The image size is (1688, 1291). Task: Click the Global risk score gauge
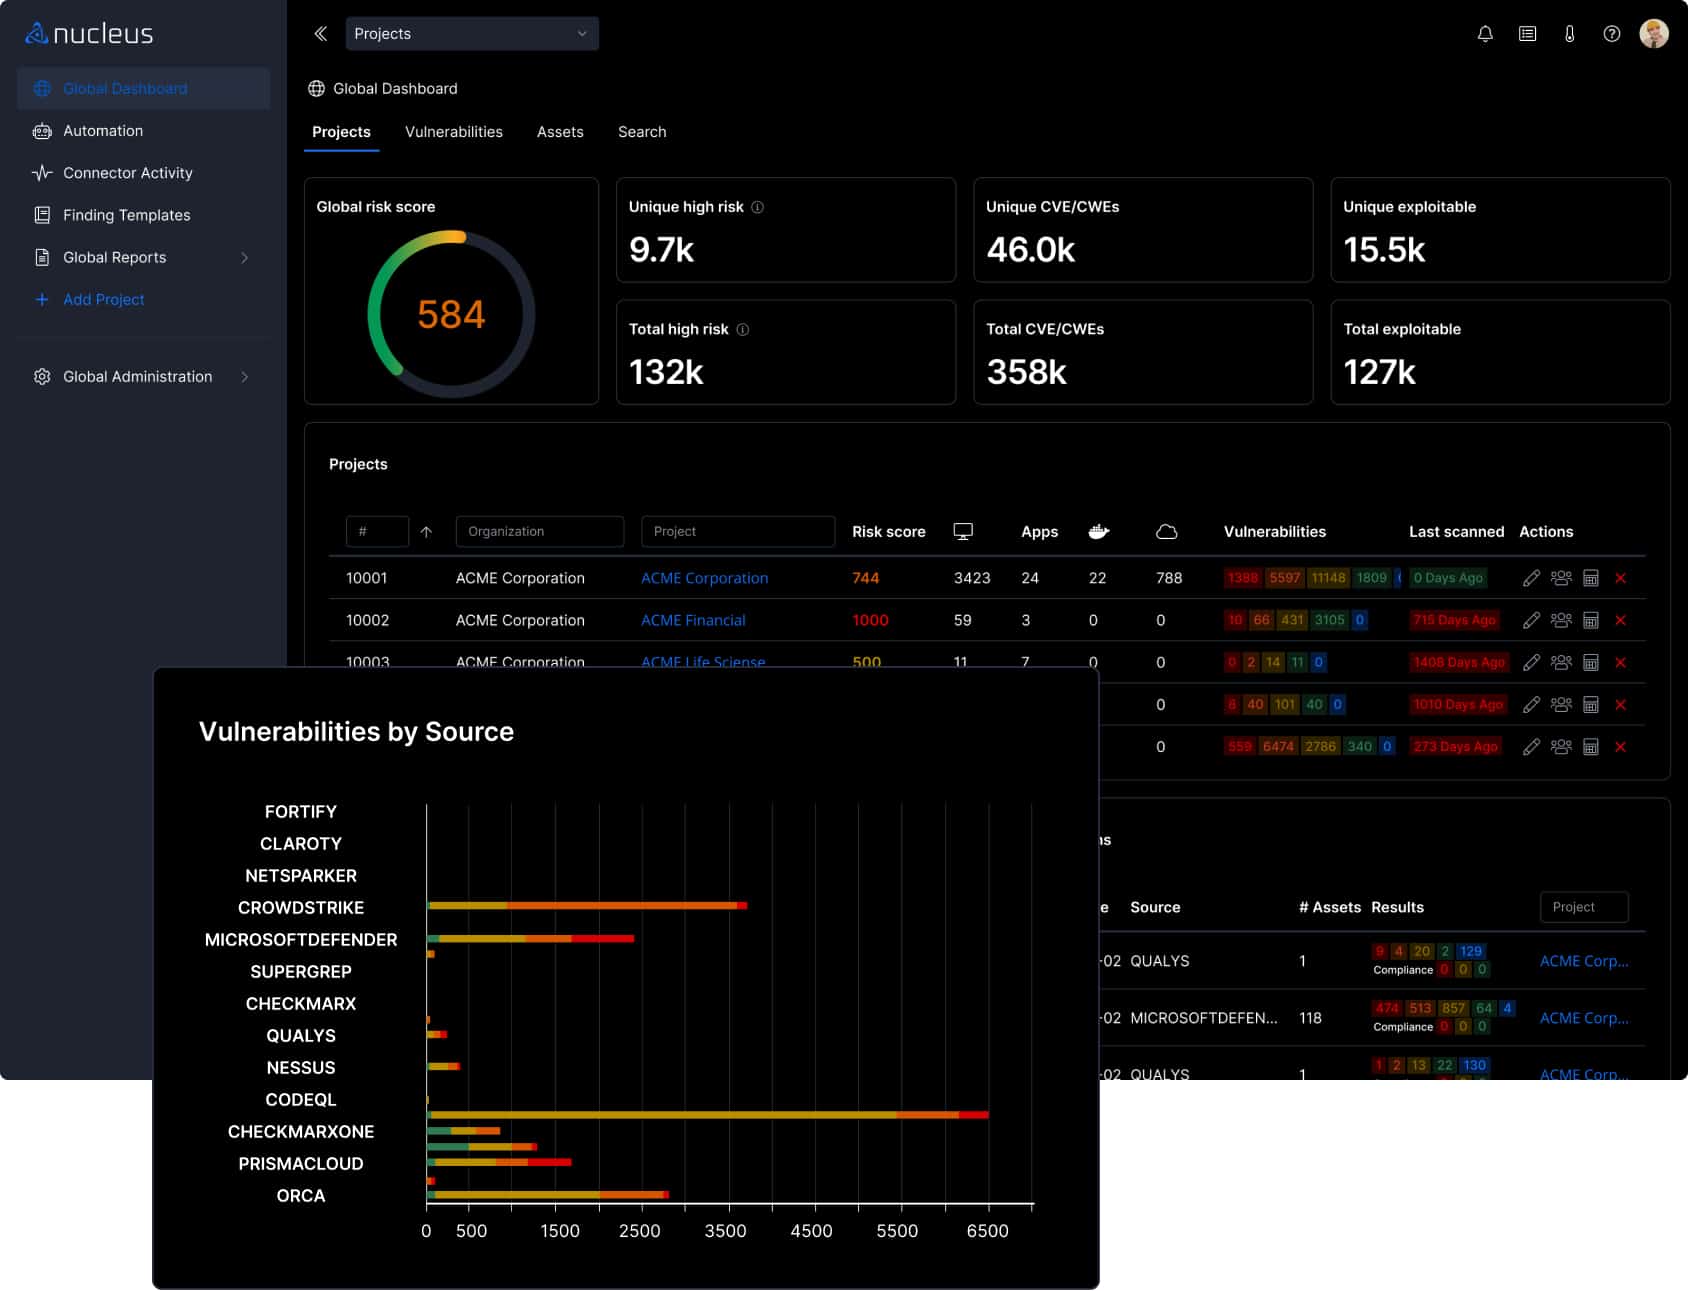[451, 314]
